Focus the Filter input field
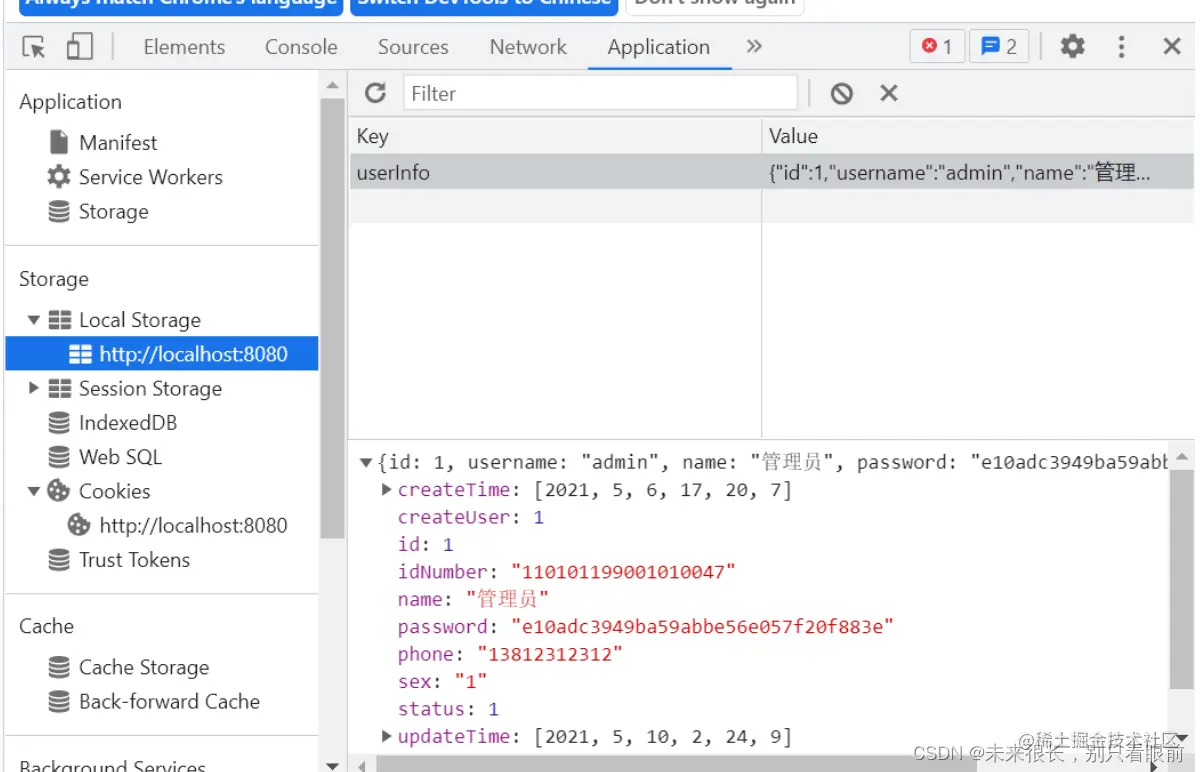1200x772 pixels. [x=600, y=93]
